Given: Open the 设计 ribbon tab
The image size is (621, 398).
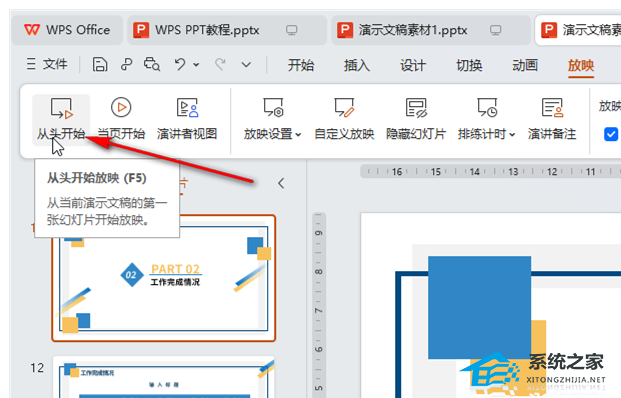Looking at the screenshot, I should coord(413,65).
